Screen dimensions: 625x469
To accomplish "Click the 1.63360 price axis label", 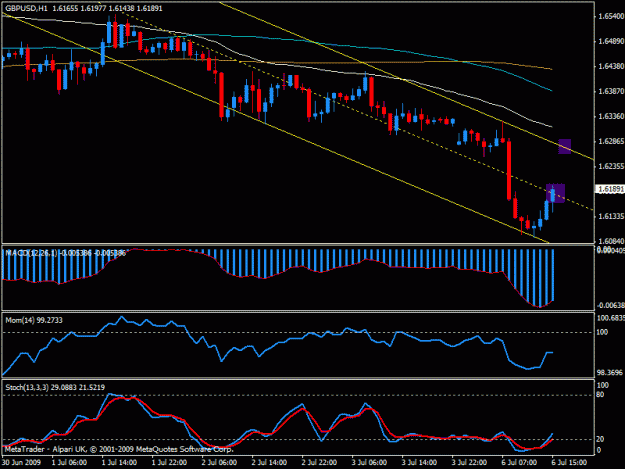I will tap(611, 116).
